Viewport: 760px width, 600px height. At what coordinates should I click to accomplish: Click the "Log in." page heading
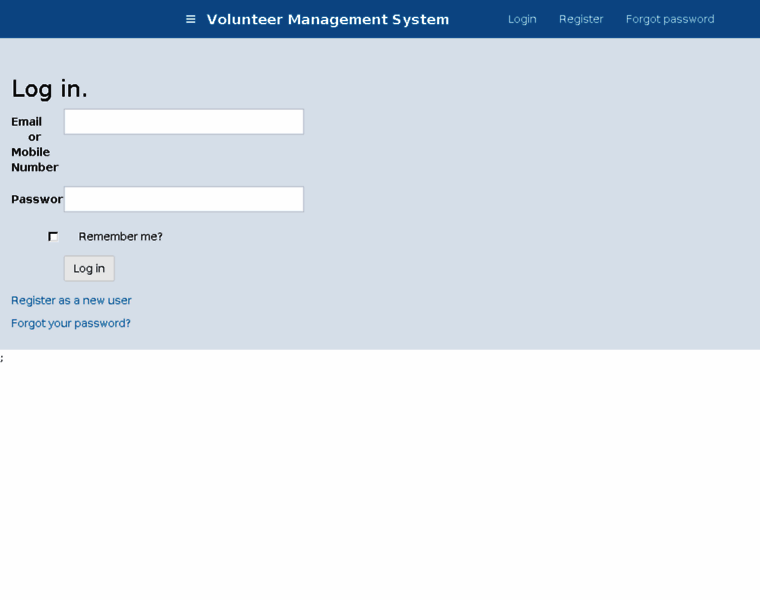(x=49, y=89)
